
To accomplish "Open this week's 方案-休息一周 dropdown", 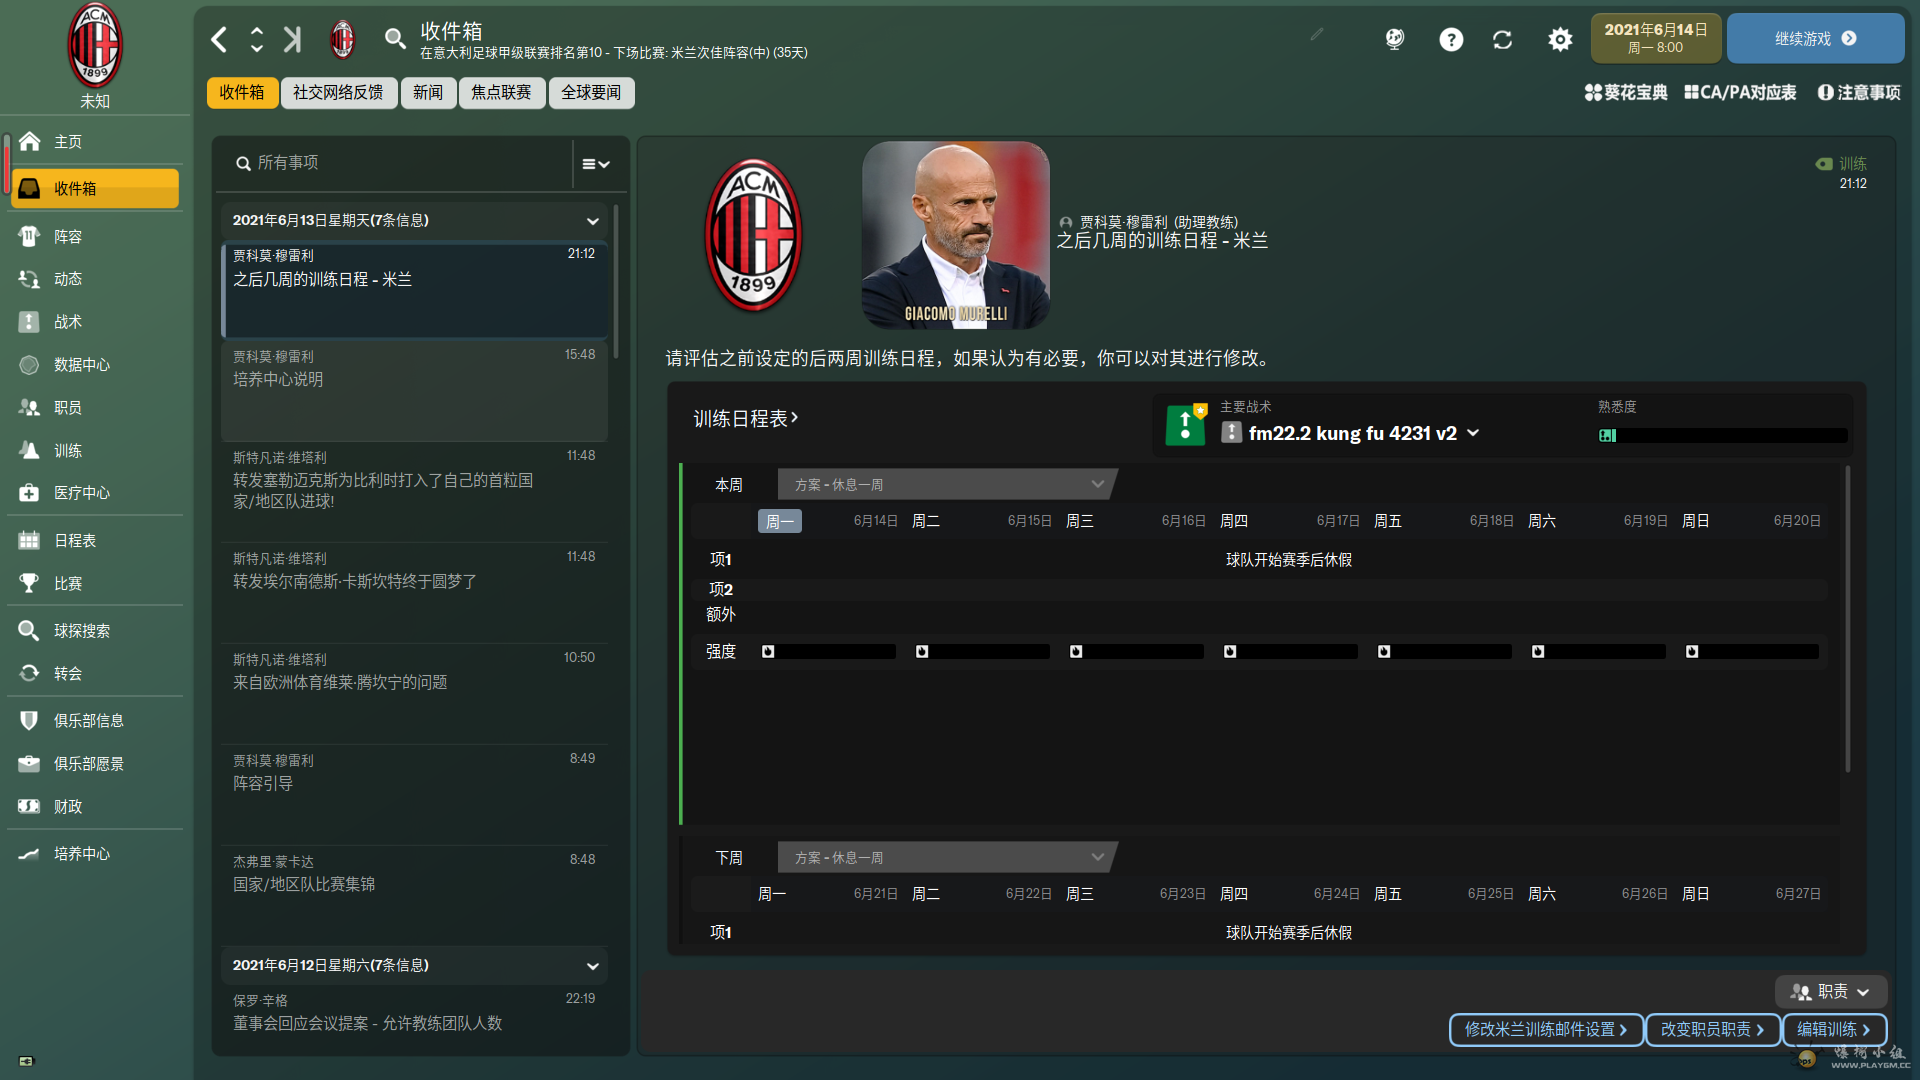I will (947, 485).
